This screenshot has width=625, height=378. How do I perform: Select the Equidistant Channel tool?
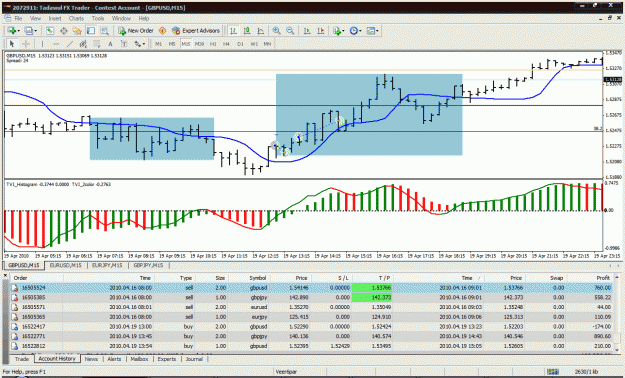[x=83, y=44]
